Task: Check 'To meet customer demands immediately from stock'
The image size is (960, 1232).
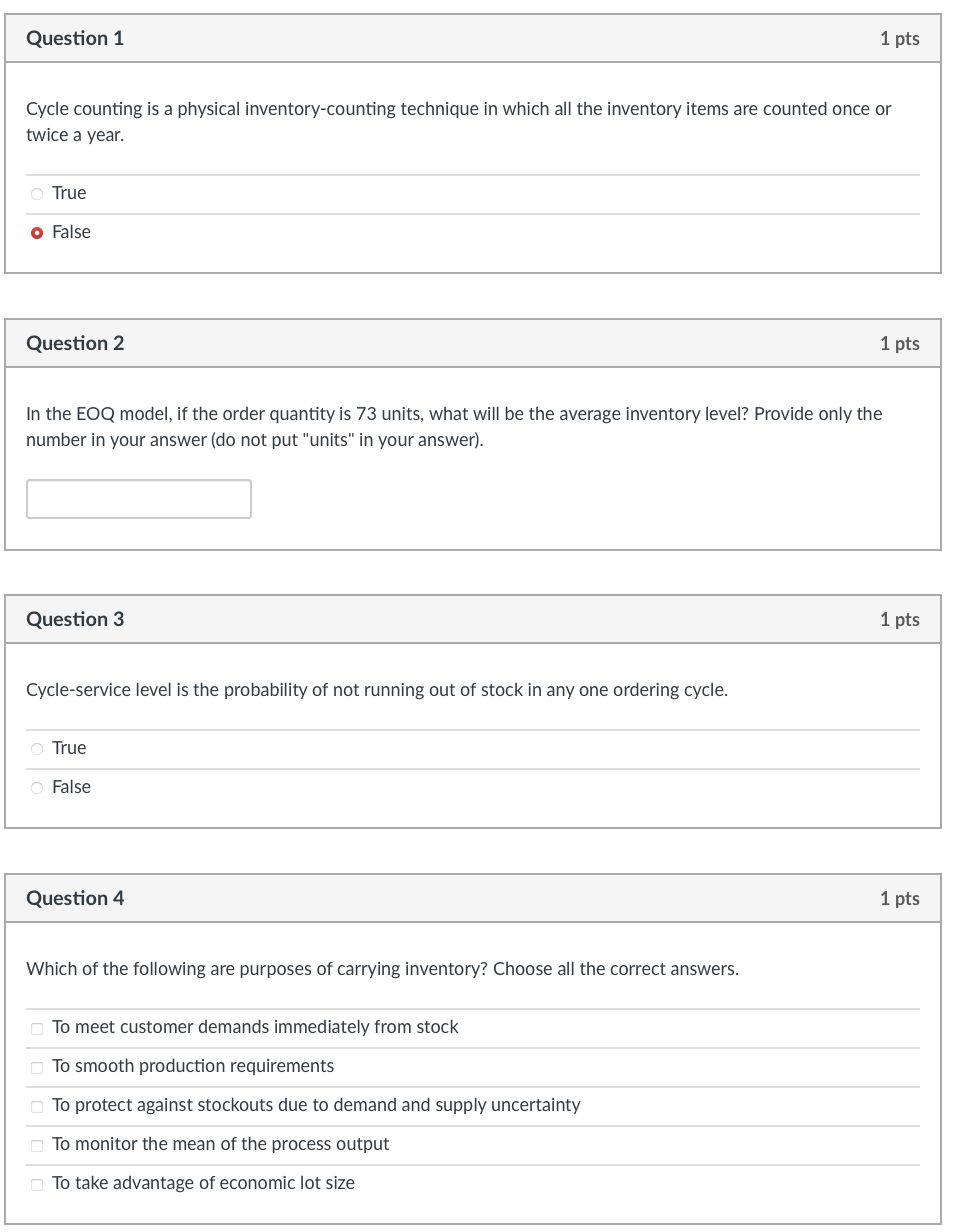Action: [37, 1028]
